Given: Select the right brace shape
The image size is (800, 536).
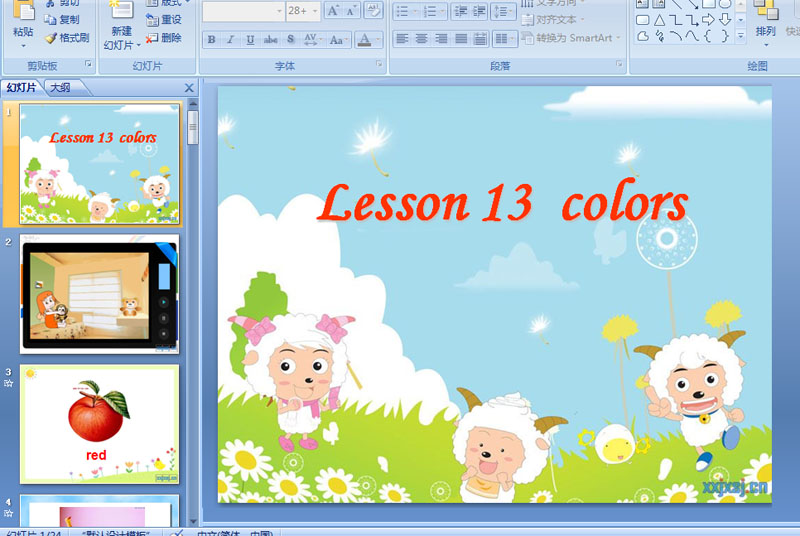Looking at the screenshot, I should click(x=725, y=36).
